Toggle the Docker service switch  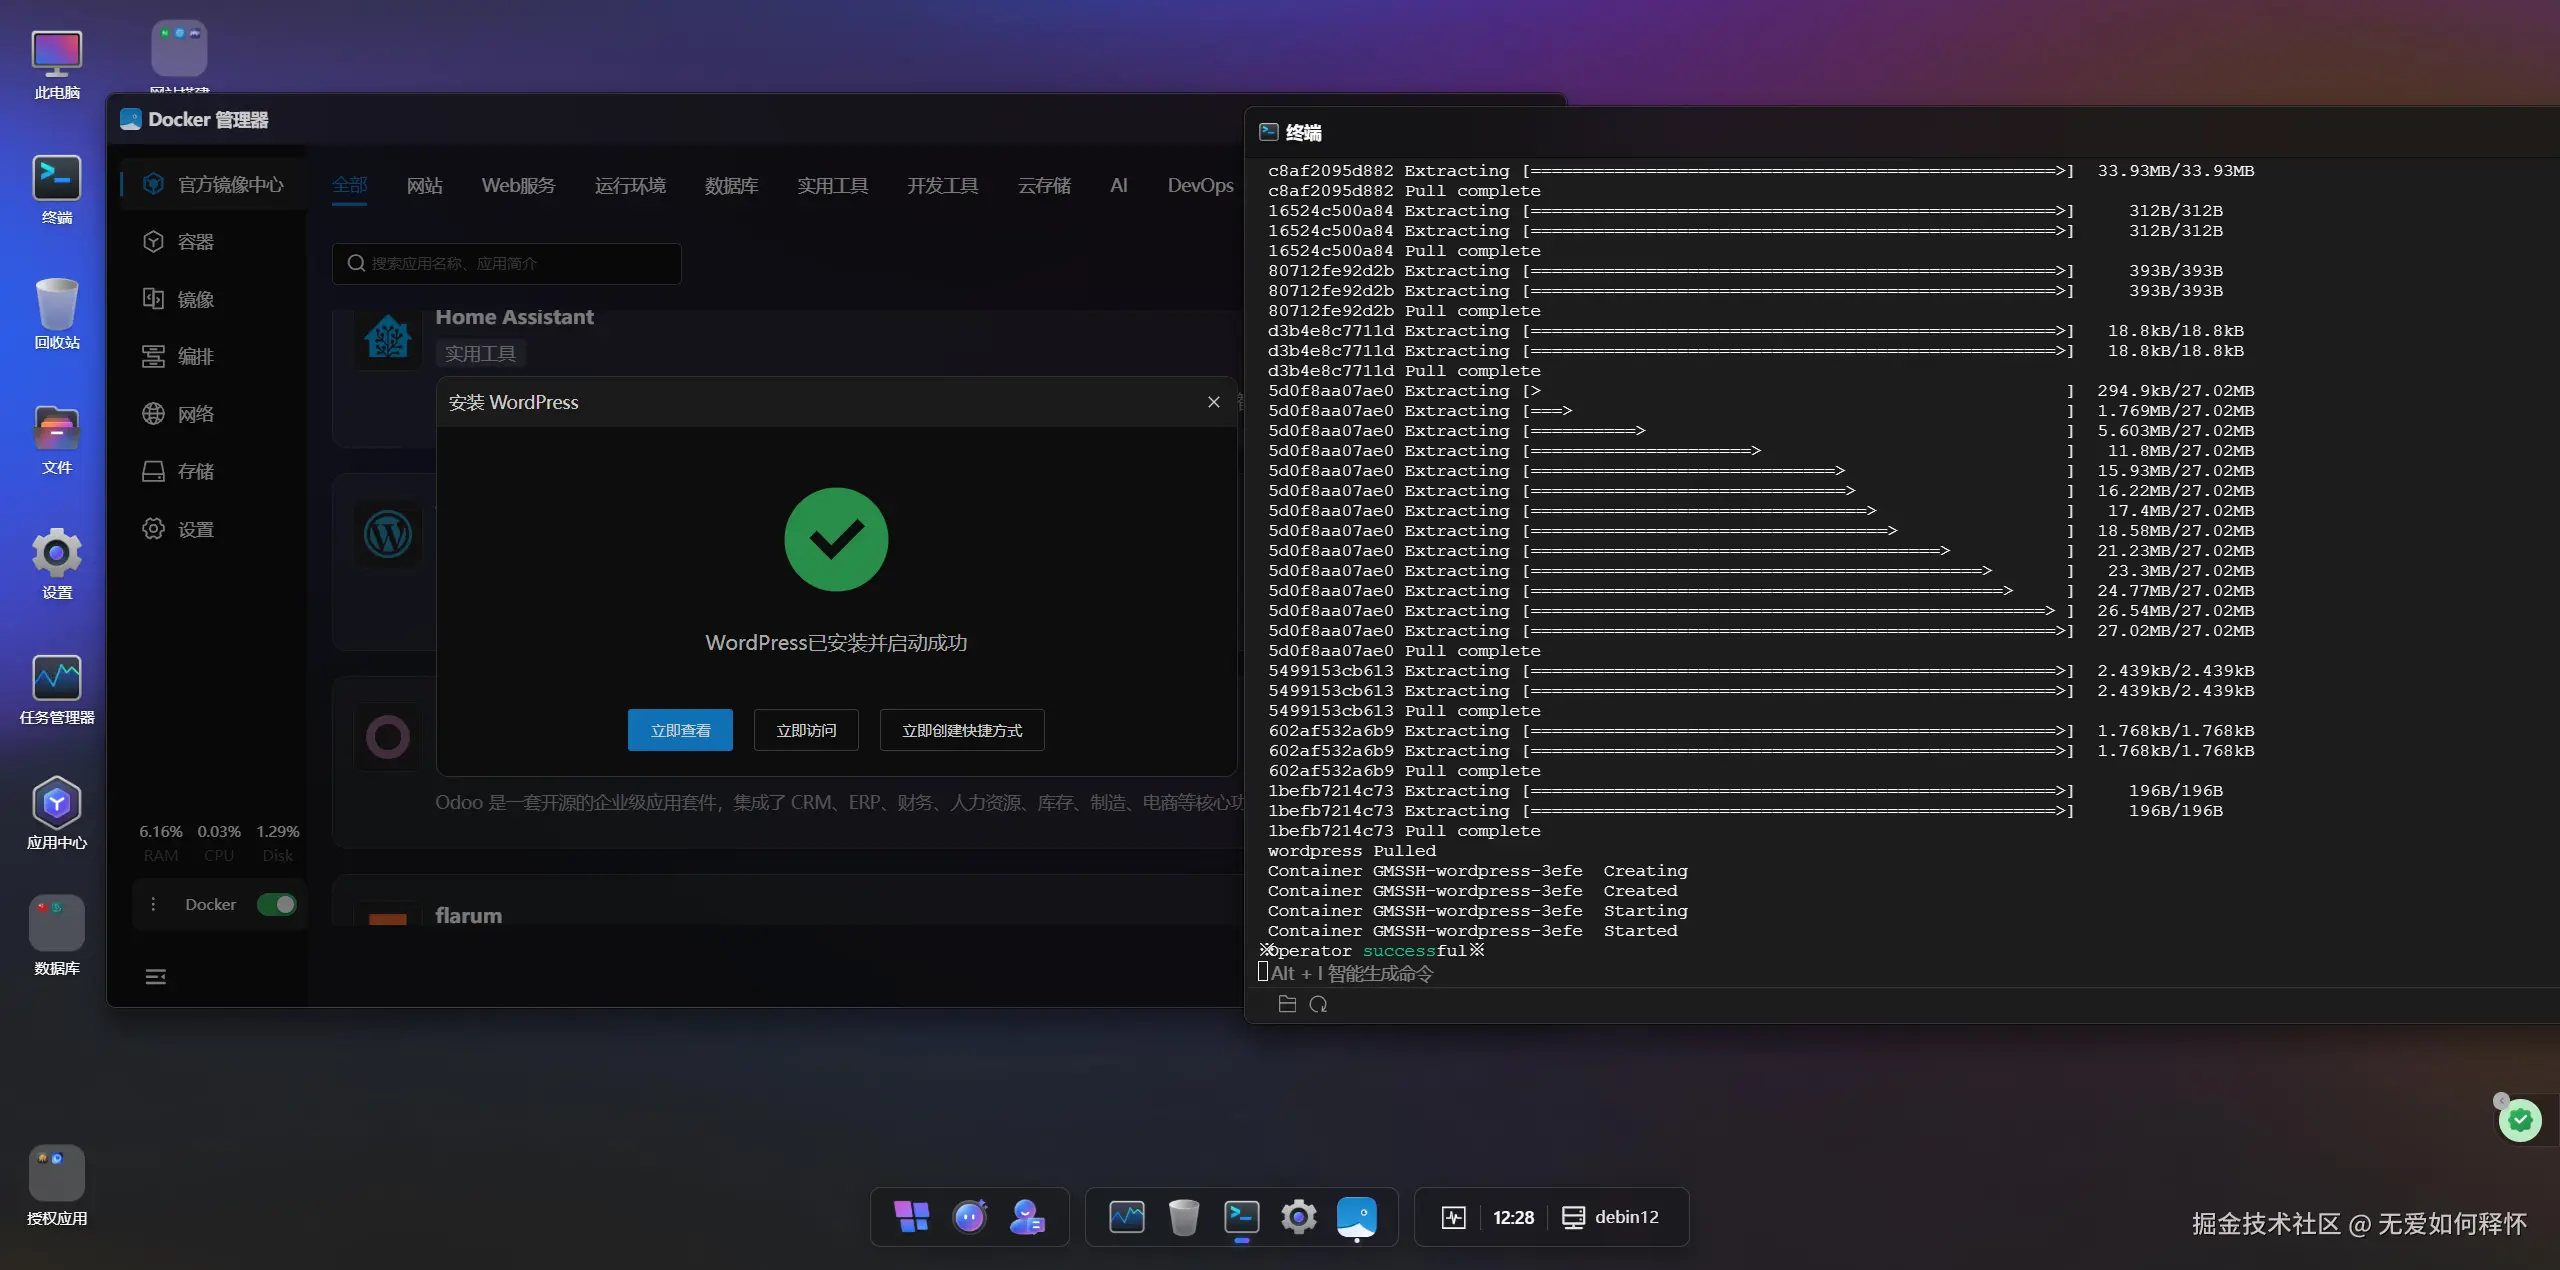pos(277,904)
